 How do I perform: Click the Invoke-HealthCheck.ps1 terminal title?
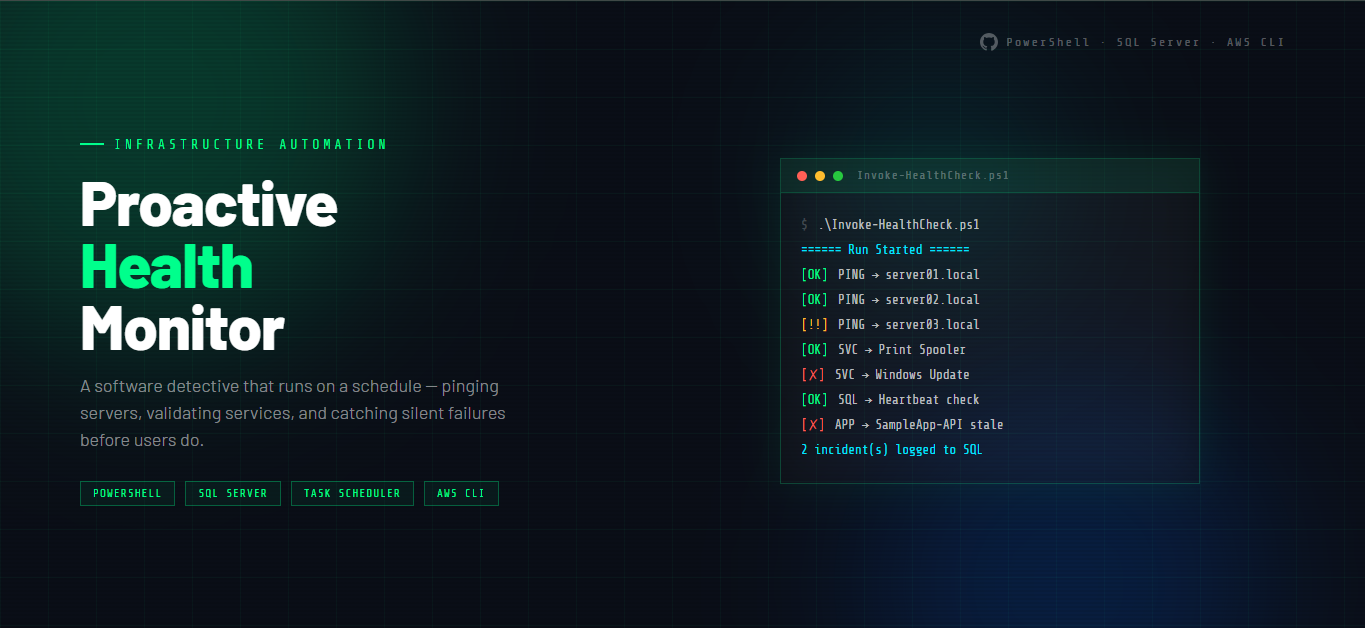tap(933, 176)
